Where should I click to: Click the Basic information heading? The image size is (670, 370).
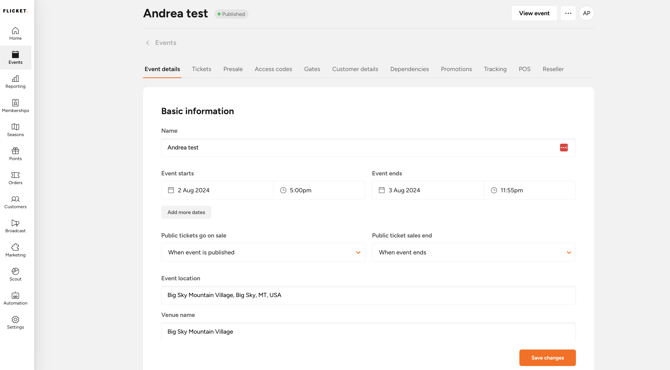(x=197, y=111)
